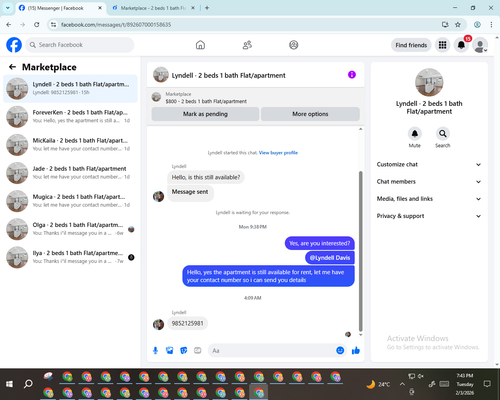Viewport: 500px width, 400px height.
Task: Show hidden system tray icons chevron
Action: pos(402,384)
